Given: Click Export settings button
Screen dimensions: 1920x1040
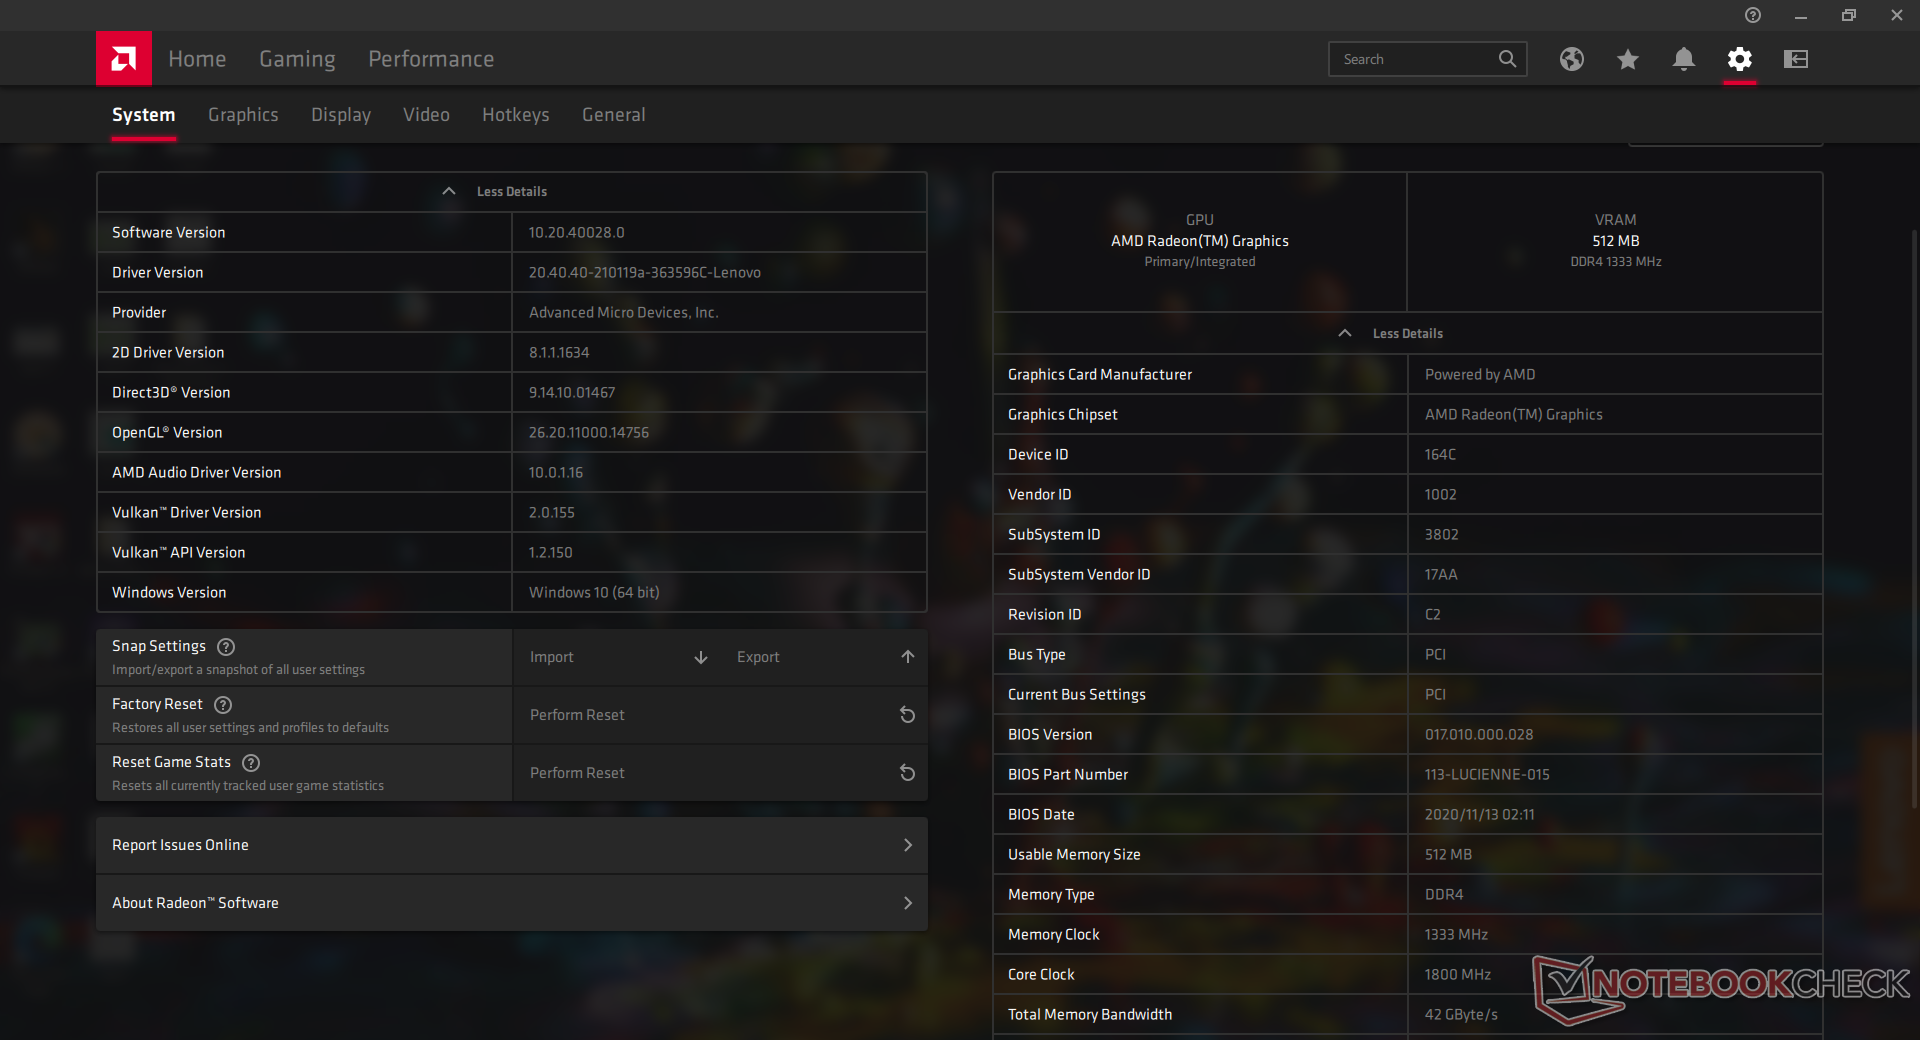Looking at the screenshot, I should pyautogui.click(x=824, y=657).
